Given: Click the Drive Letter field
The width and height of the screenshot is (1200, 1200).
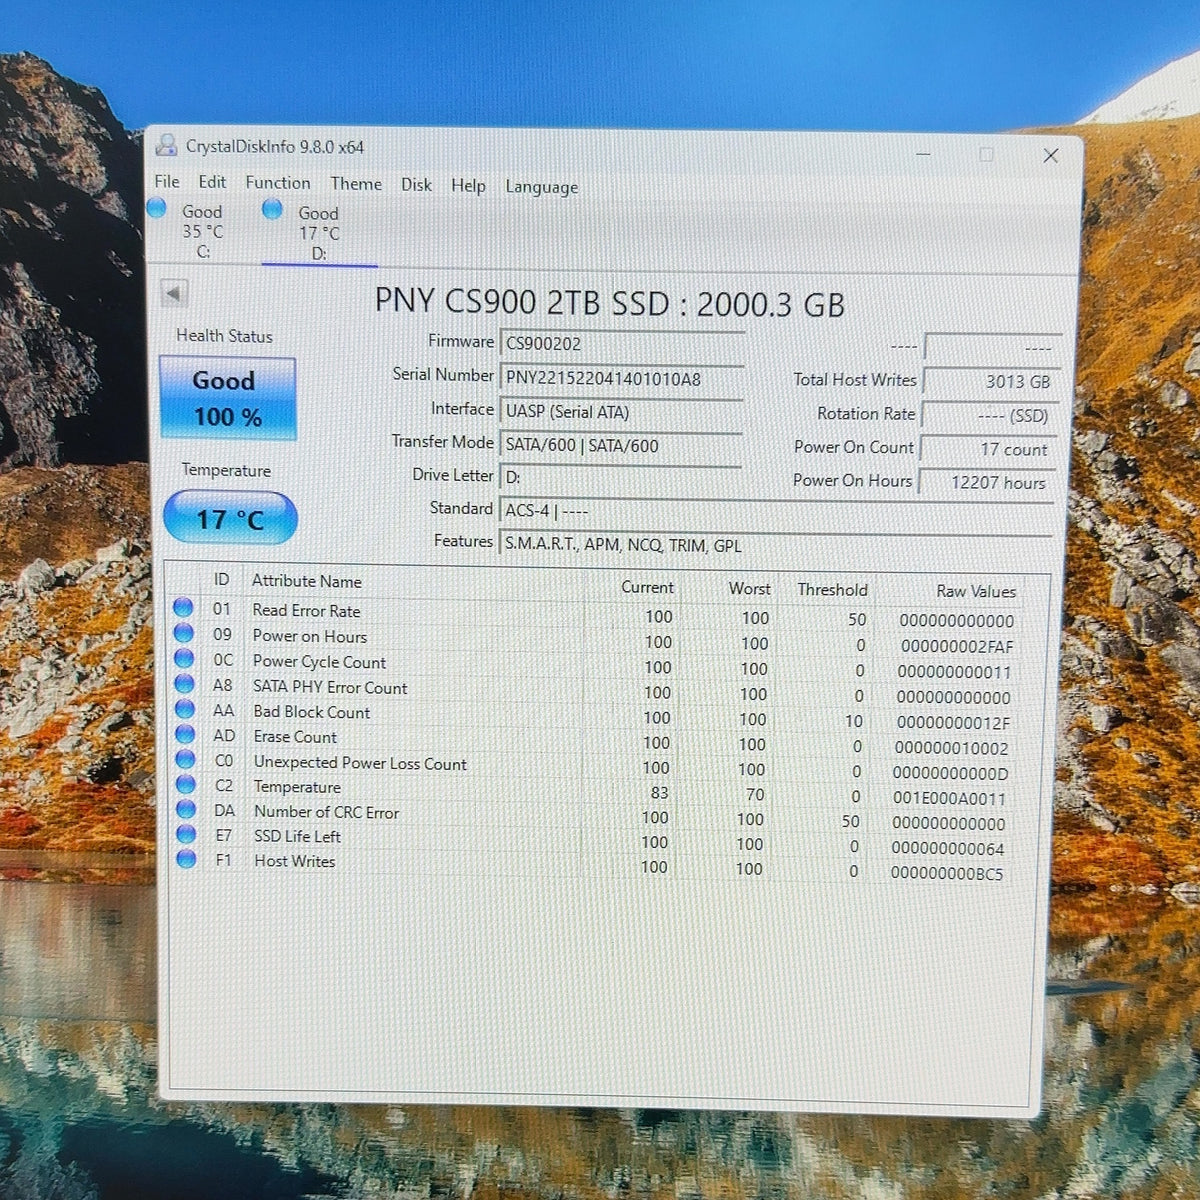Looking at the screenshot, I should click(620, 478).
